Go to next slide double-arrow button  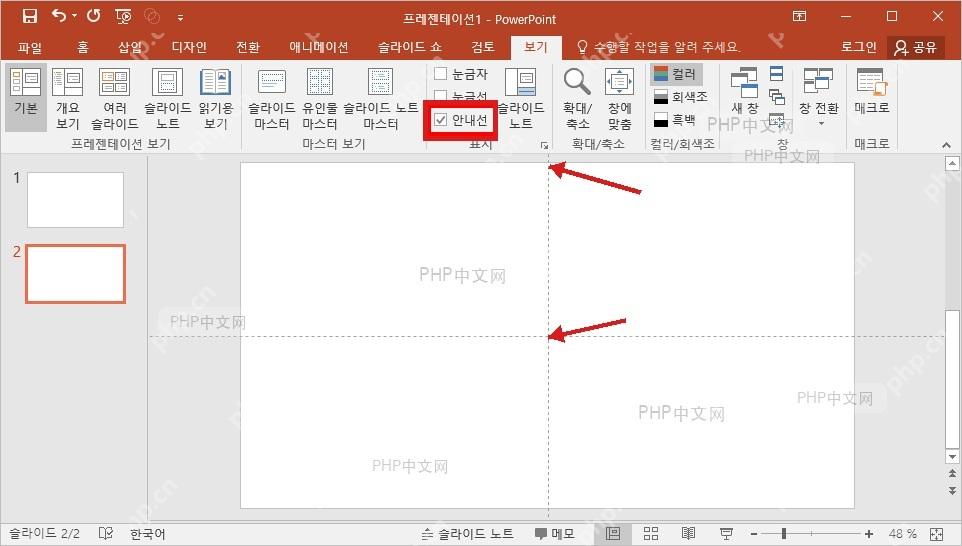click(x=952, y=490)
